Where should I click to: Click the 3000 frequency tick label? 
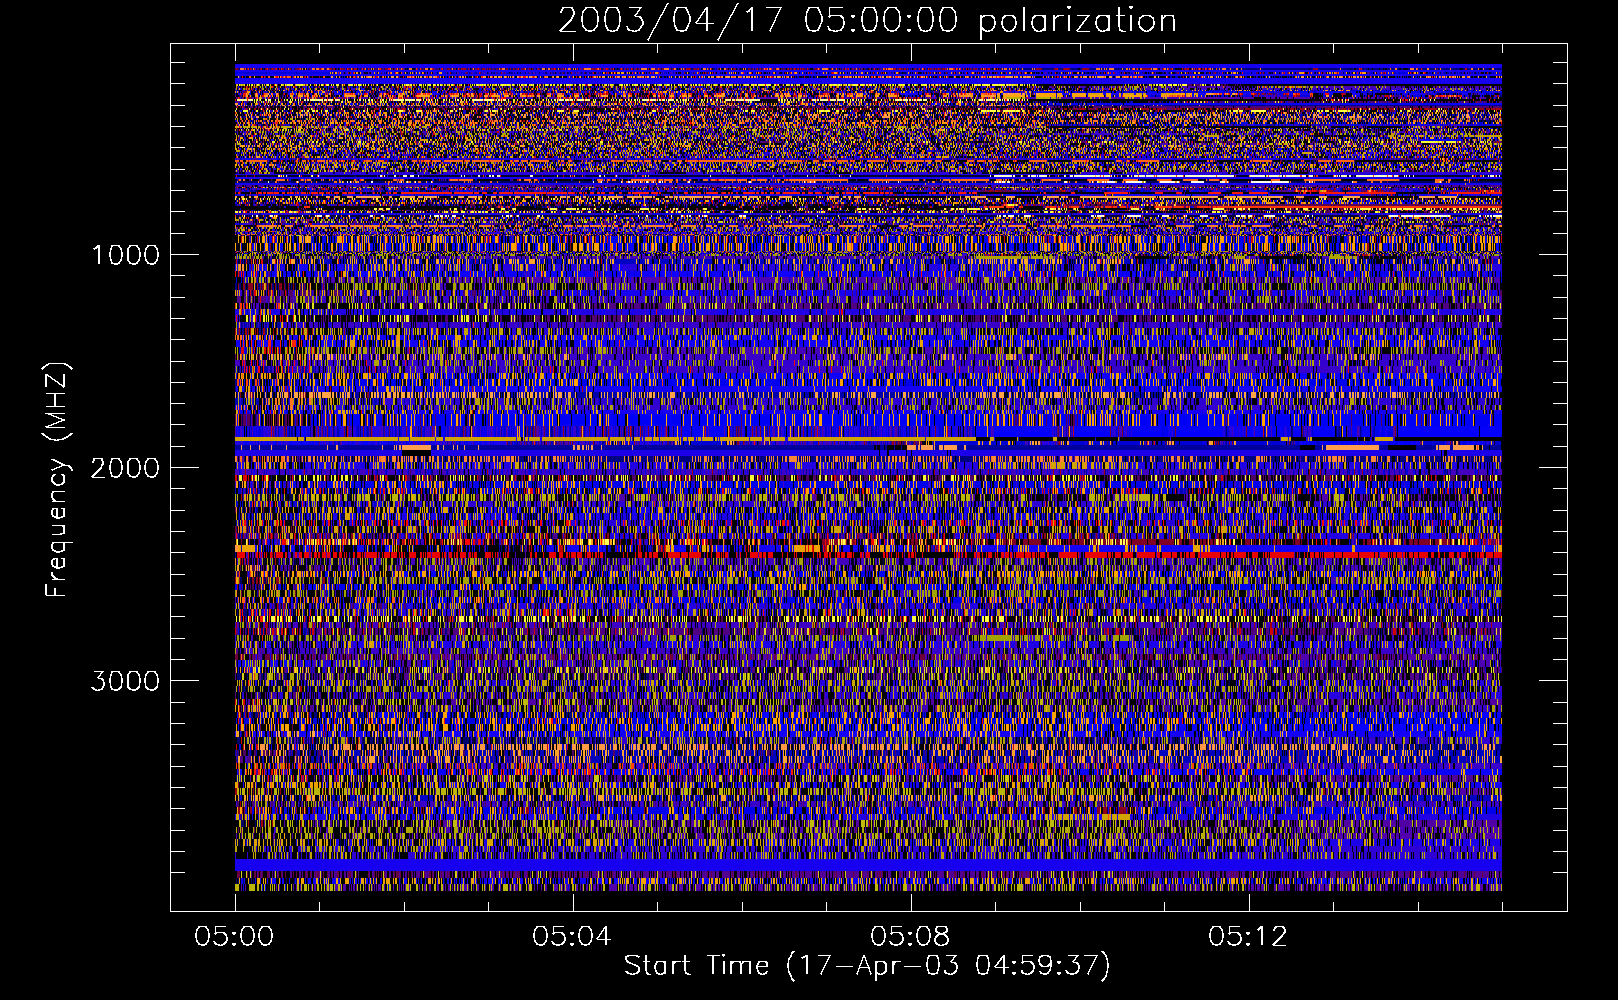(x=125, y=681)
